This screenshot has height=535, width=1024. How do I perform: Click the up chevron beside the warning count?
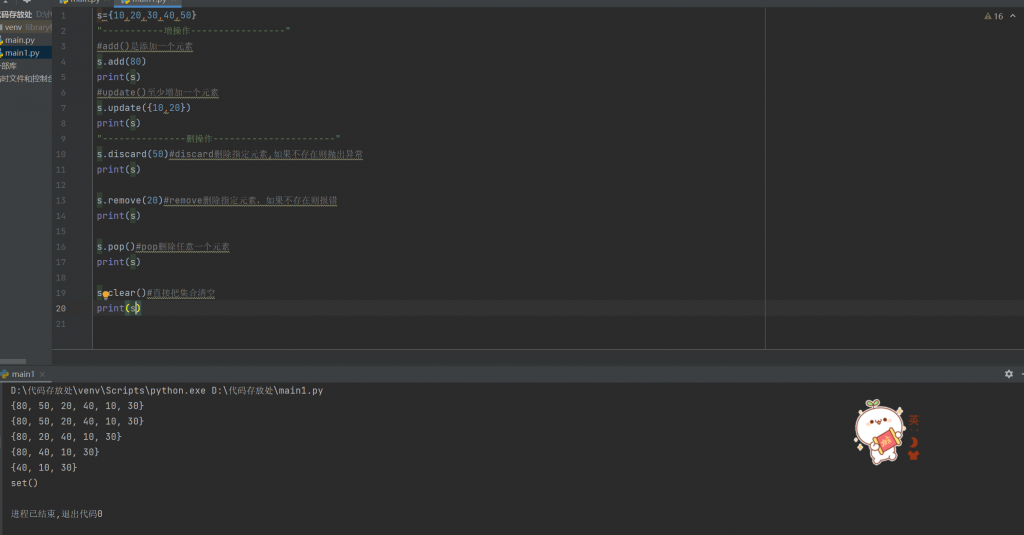point(1014,17)
